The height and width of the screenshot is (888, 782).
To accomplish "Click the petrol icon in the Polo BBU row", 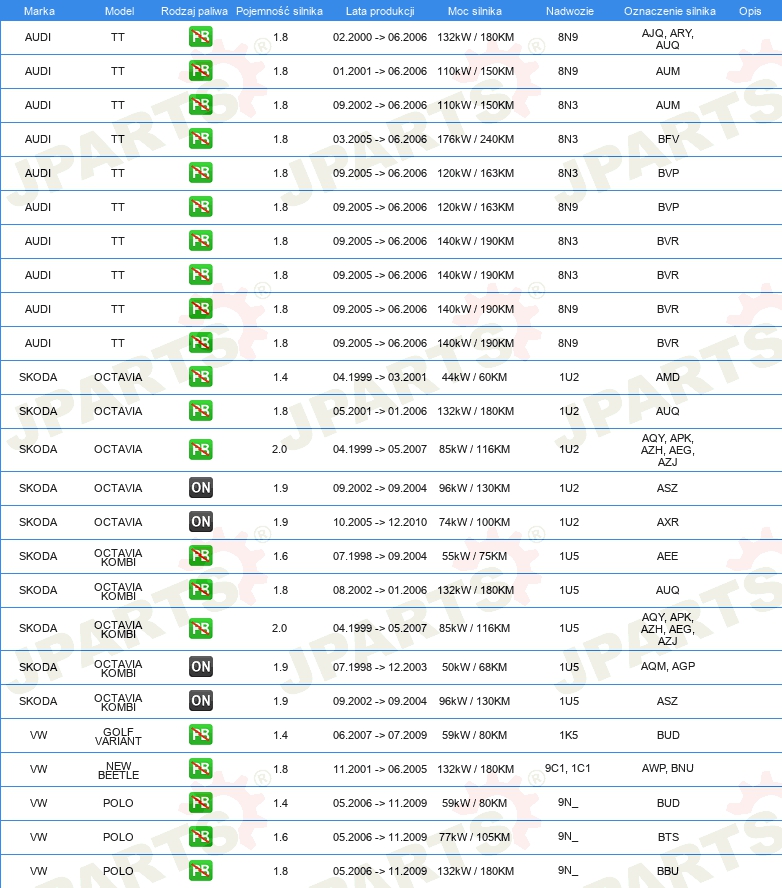I will tap(200, 871).
